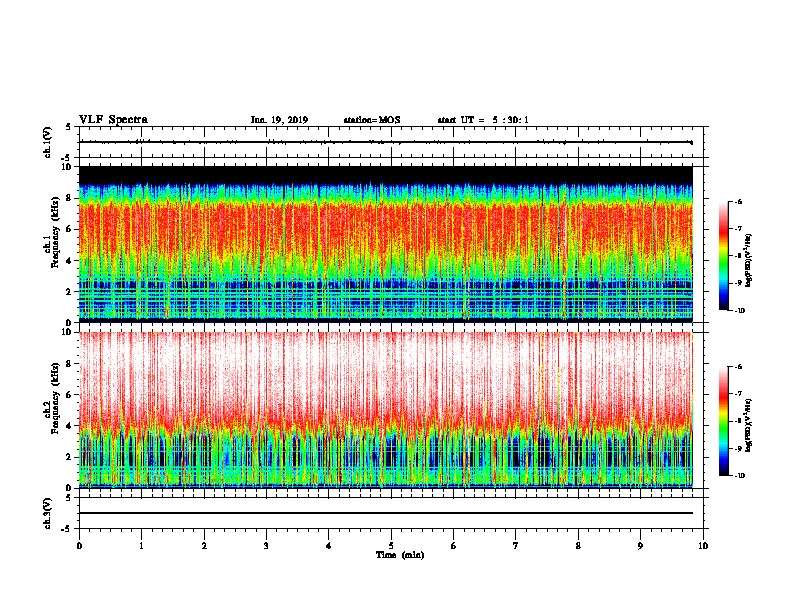792x612 pixels.
Task: Click the log(PSD) label beside upper color bar
Action: [749, 260]
